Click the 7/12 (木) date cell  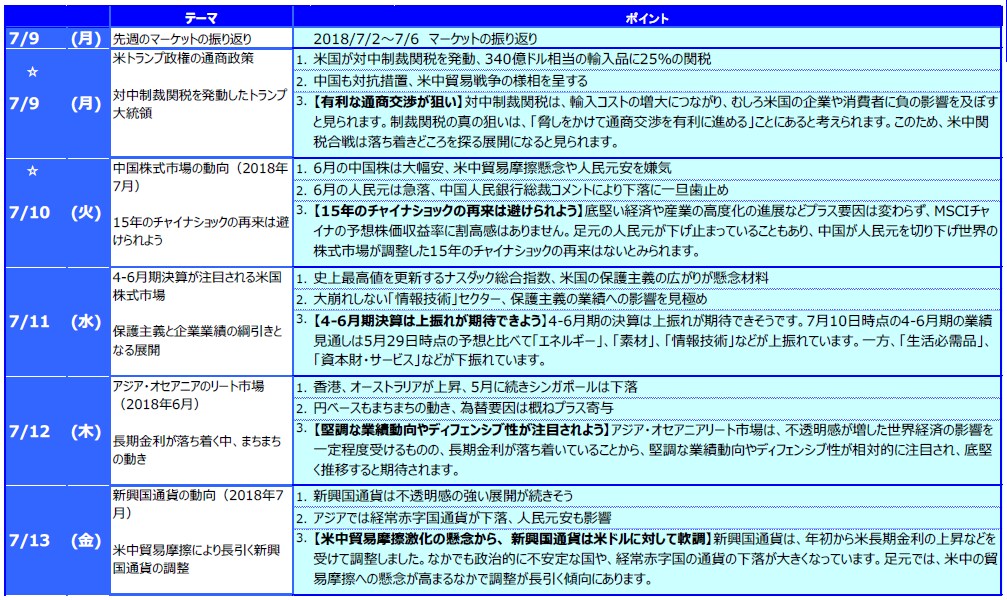click(54, 431)
